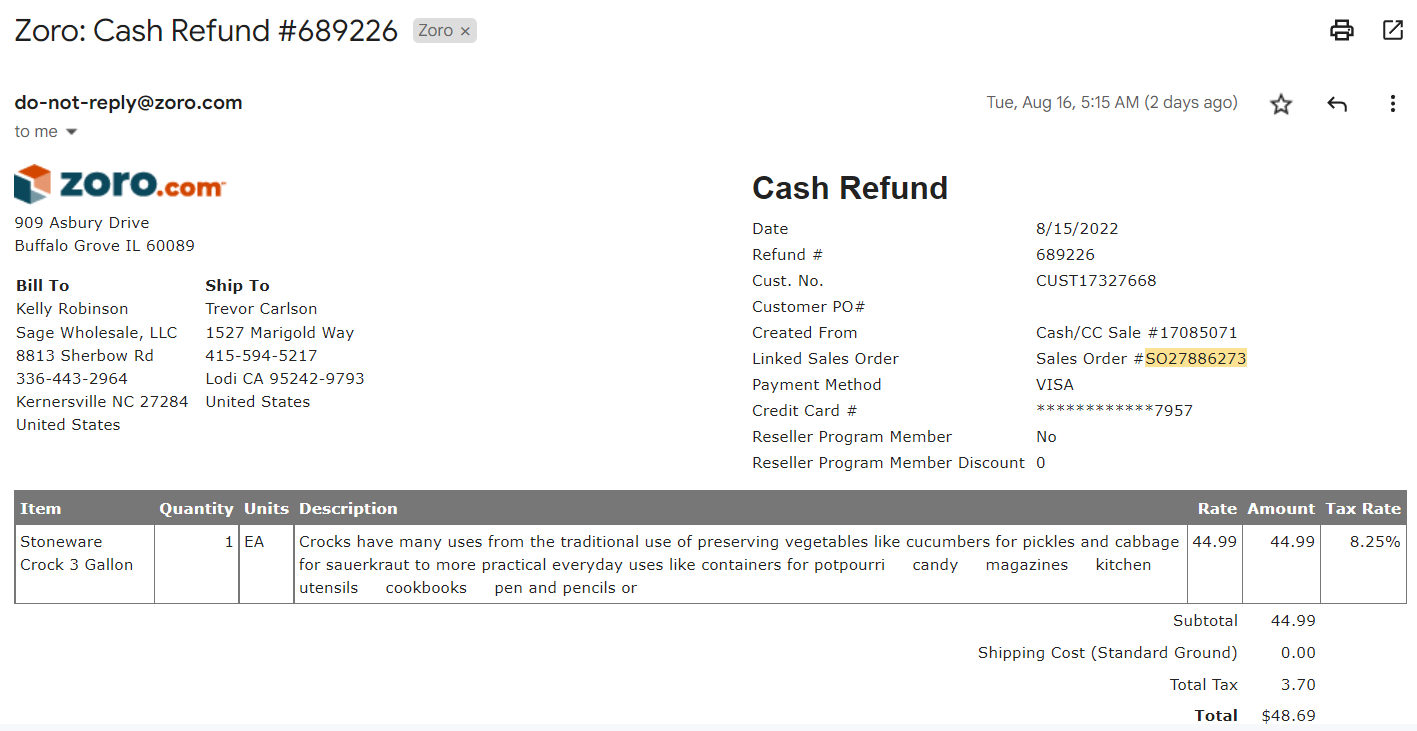The image size is (1417, 731).
Task: Click the Tax Rate column header
Action: pyautogui.click(x=1363, y=508)
